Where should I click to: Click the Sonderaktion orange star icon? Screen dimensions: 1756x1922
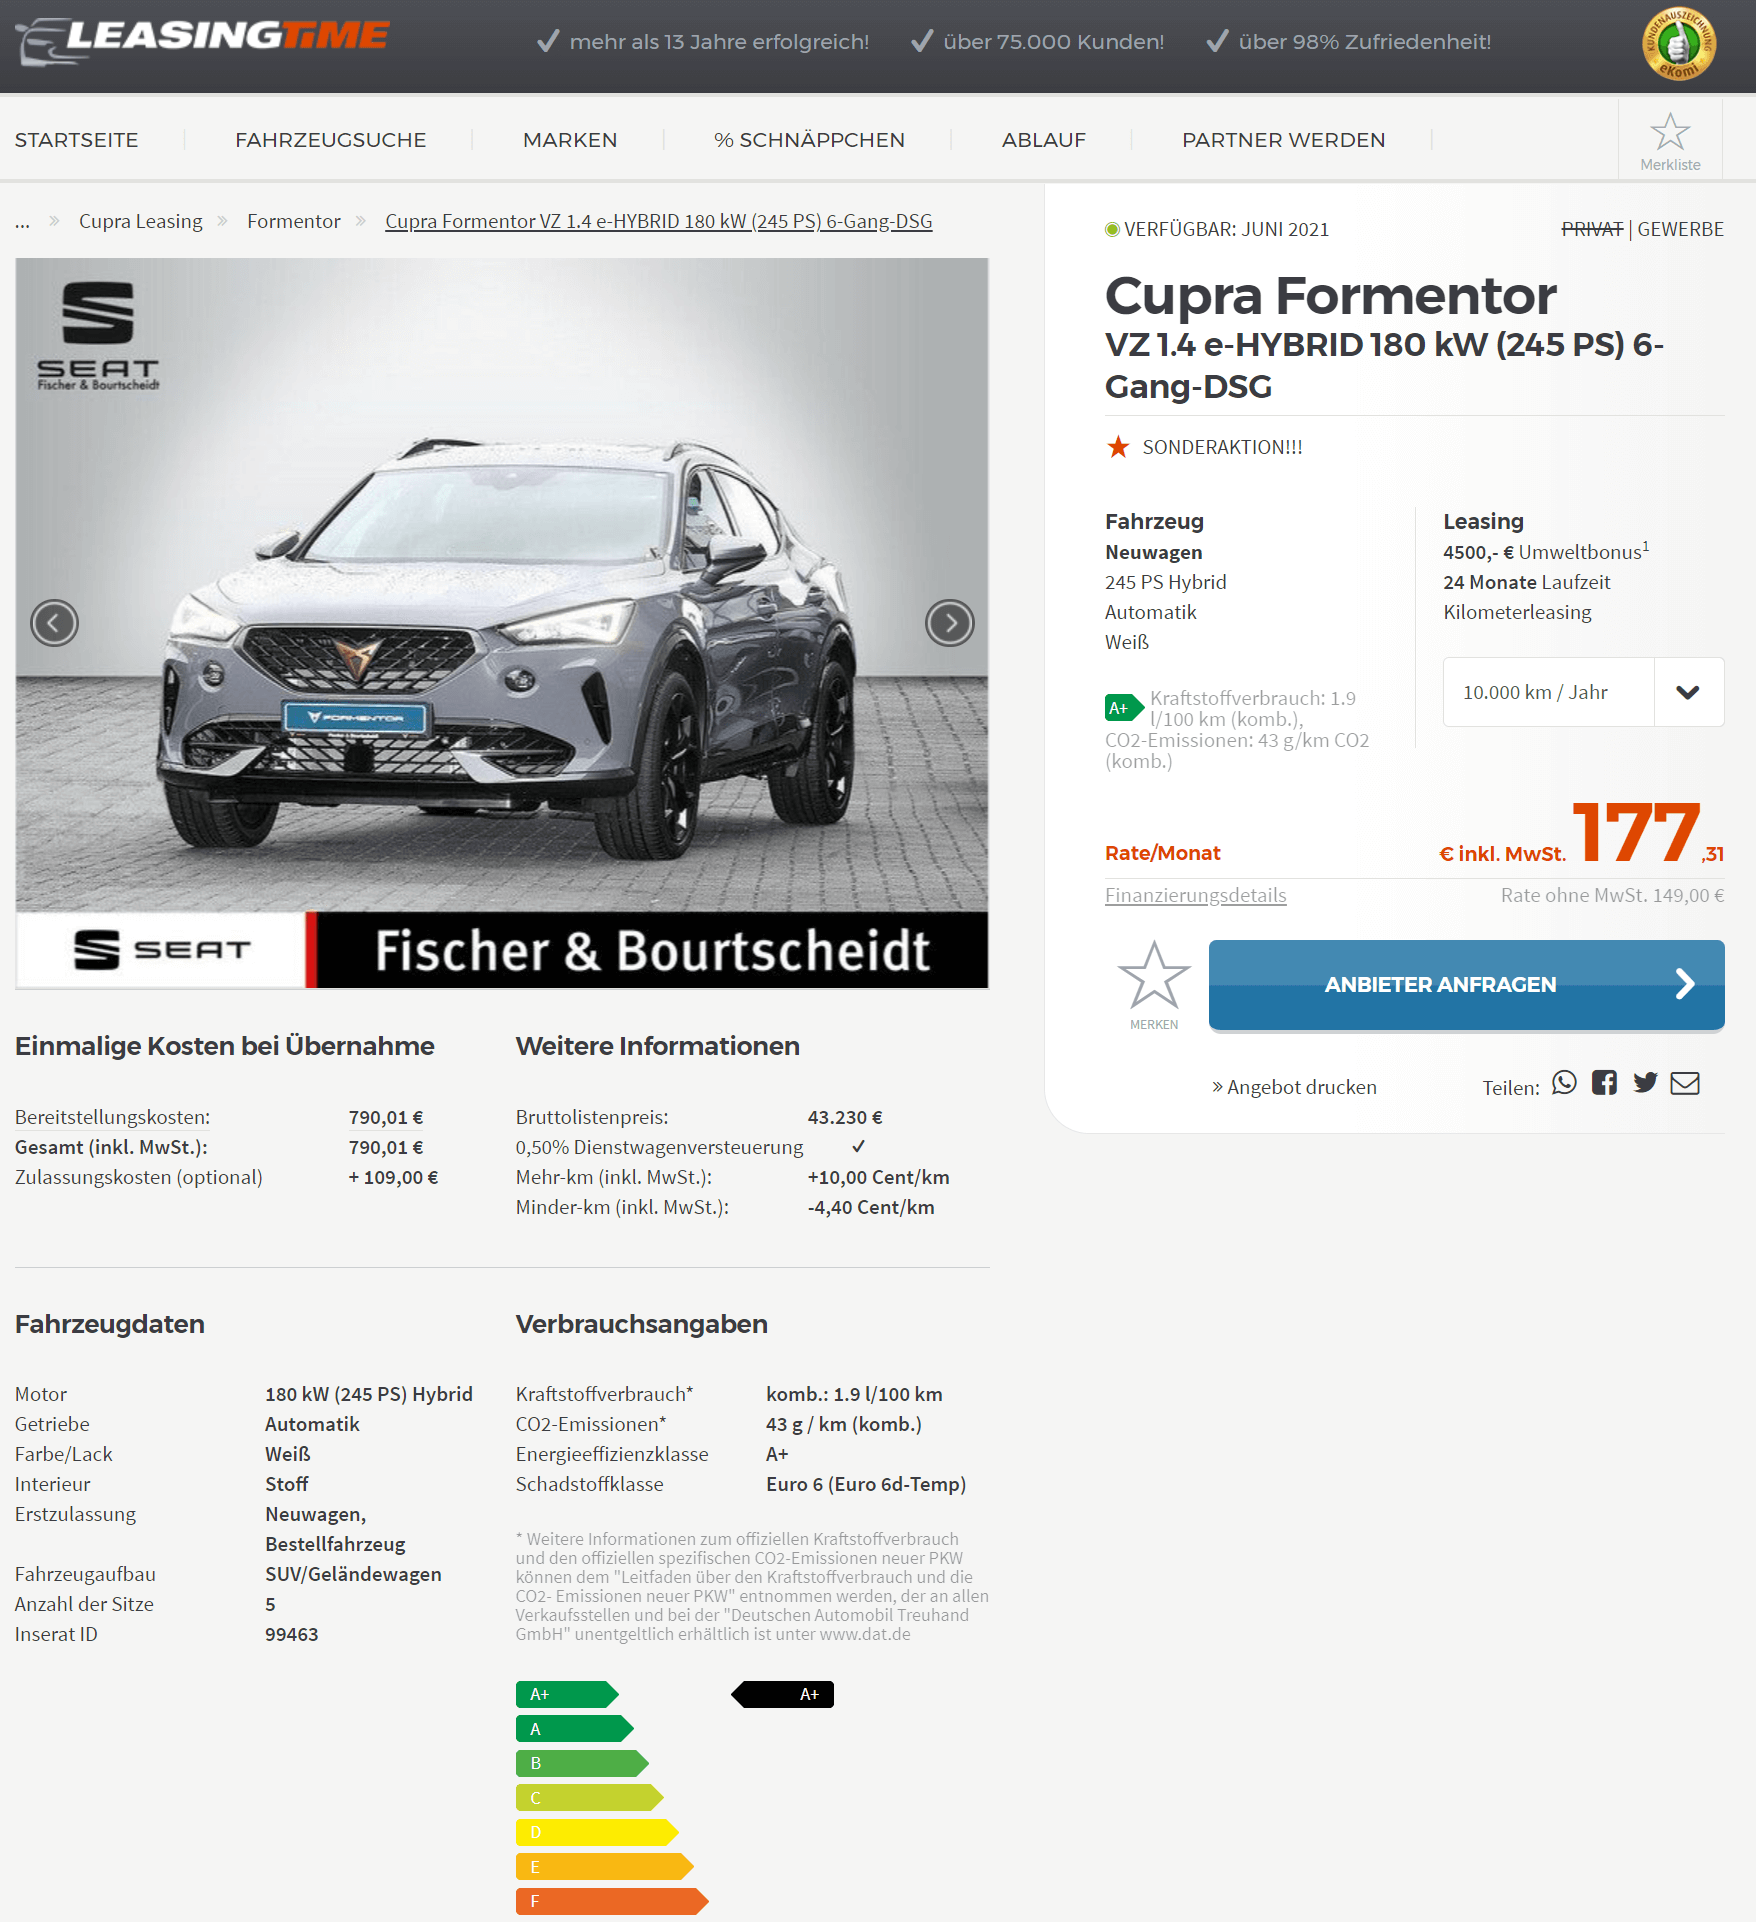(1118, 447)
